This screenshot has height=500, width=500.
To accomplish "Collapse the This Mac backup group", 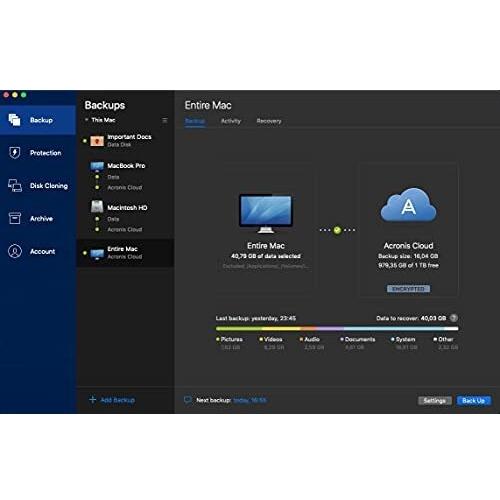I will pos(86,120).
